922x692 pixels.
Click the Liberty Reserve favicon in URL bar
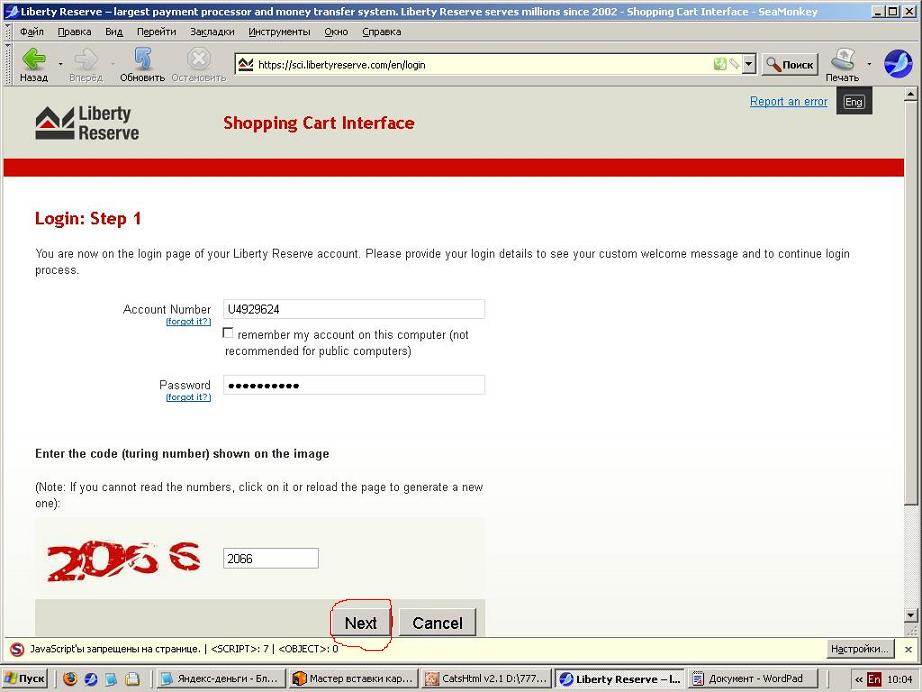pyautogui.click(x=246, y=64)
